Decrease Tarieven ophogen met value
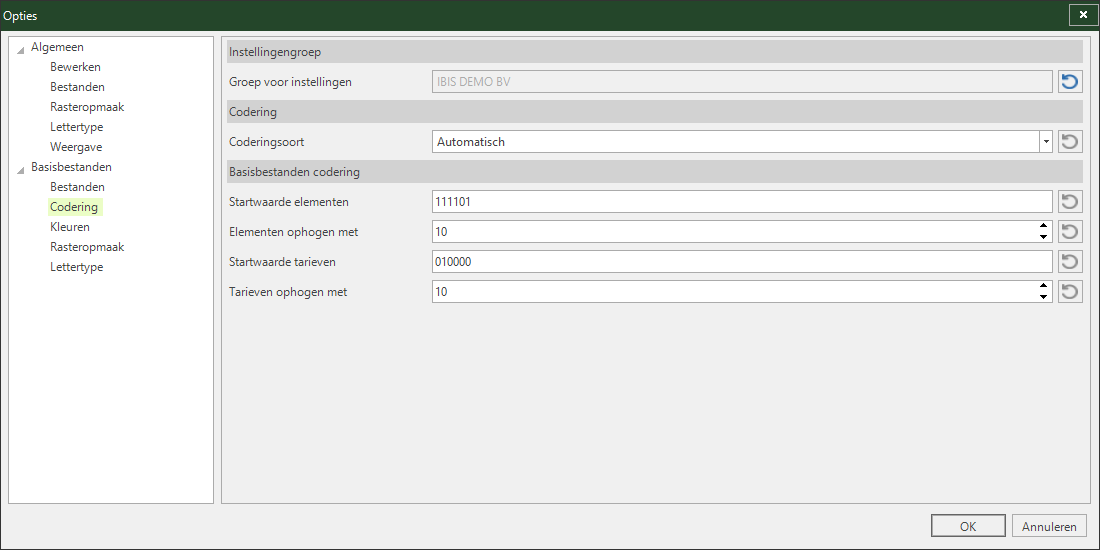 click(x=1044, y=297)
